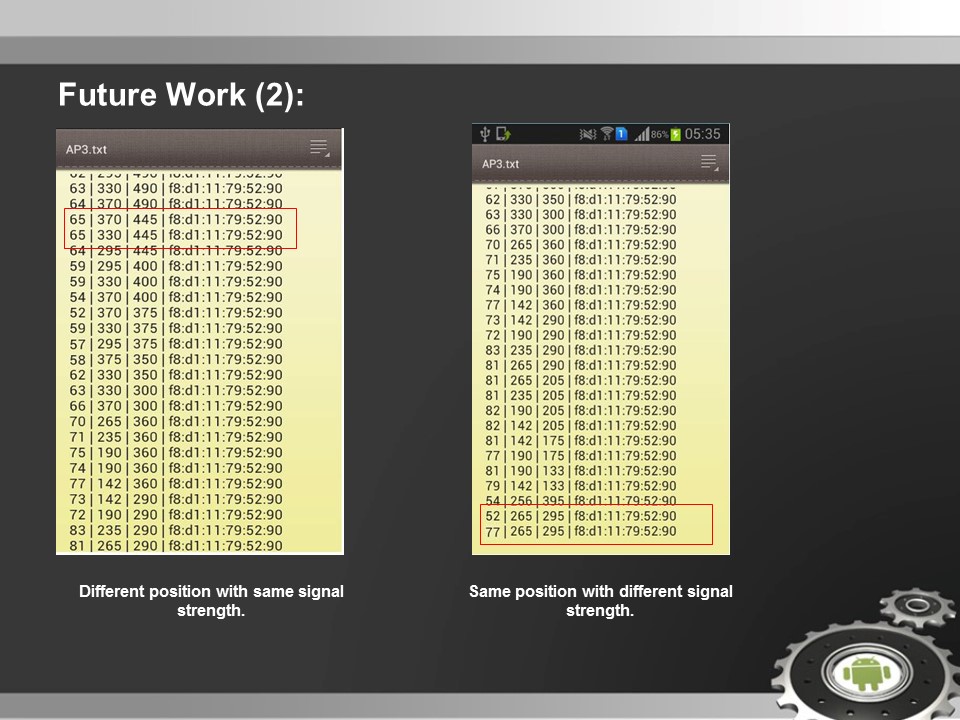Tap the screen rotation icon next to USB
Viewport: 960px width, 720px height.
click(502, 133)
